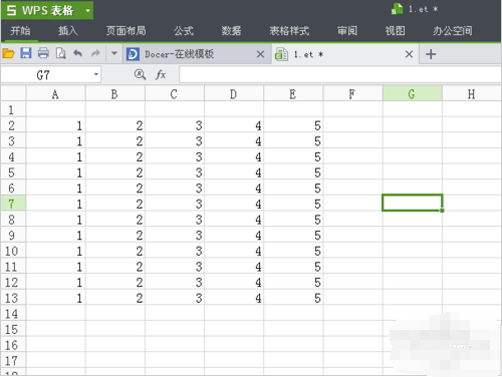Screen dimensions: 502x377
Task: Save the spreadsheet using the floppy icon
Action: pos(26,53)
